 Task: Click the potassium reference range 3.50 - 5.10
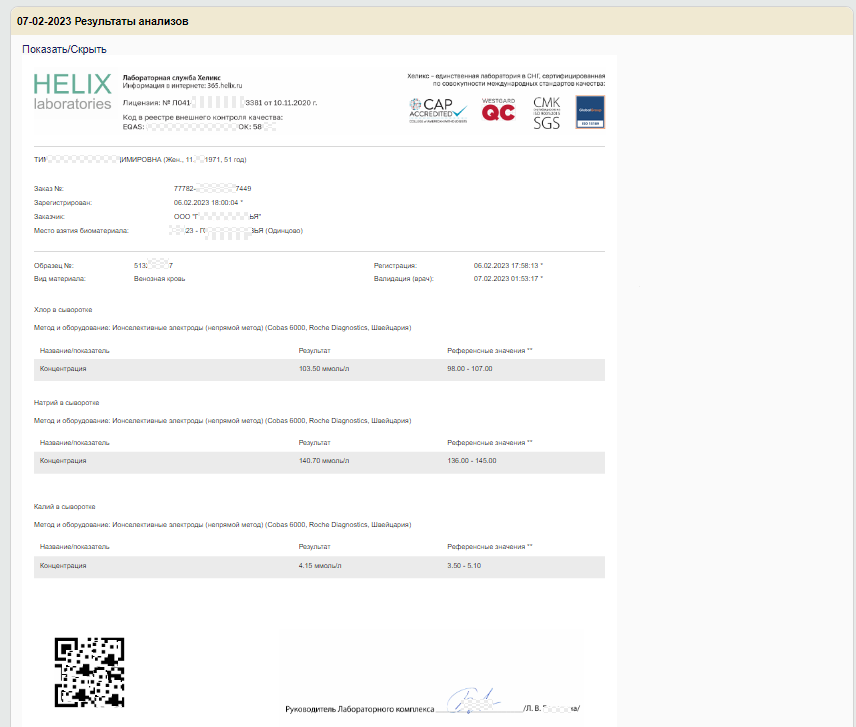(463, 566)
